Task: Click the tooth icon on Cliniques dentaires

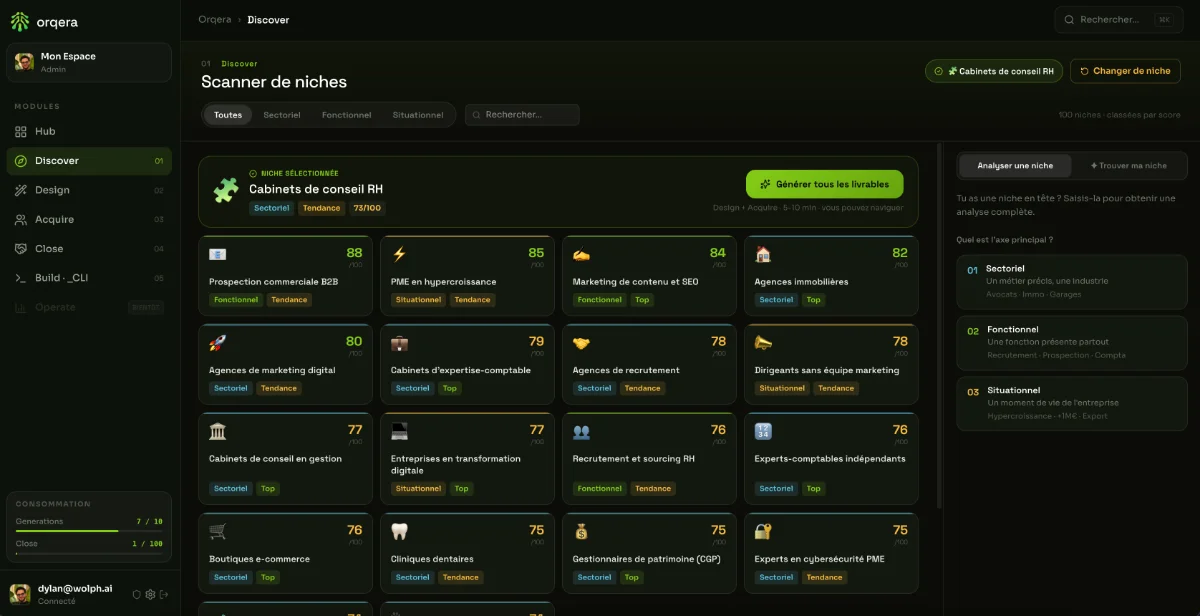Action: click(x=399, y=531)
